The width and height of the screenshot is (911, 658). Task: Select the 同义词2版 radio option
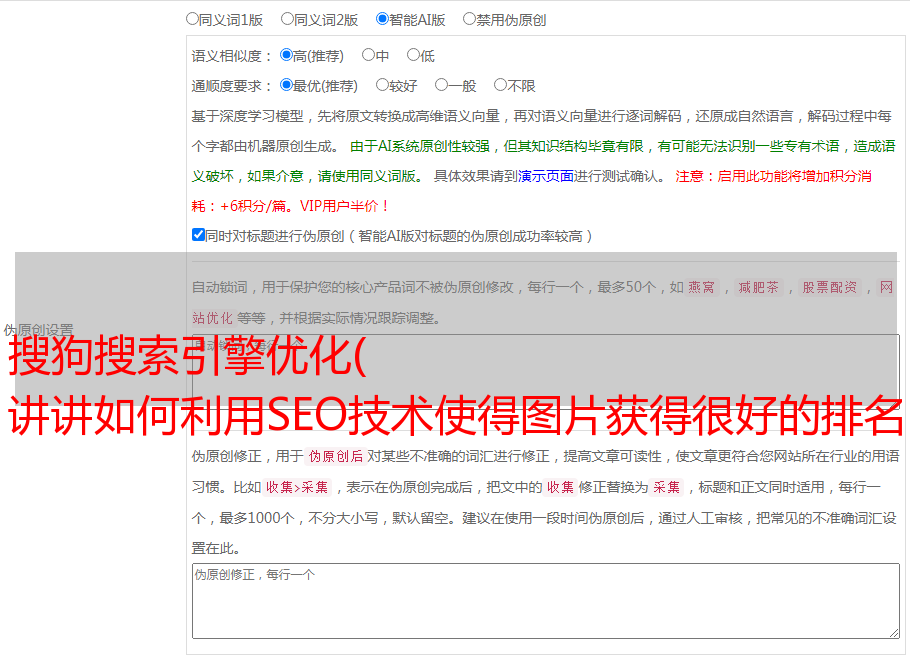tap(287, 19)
